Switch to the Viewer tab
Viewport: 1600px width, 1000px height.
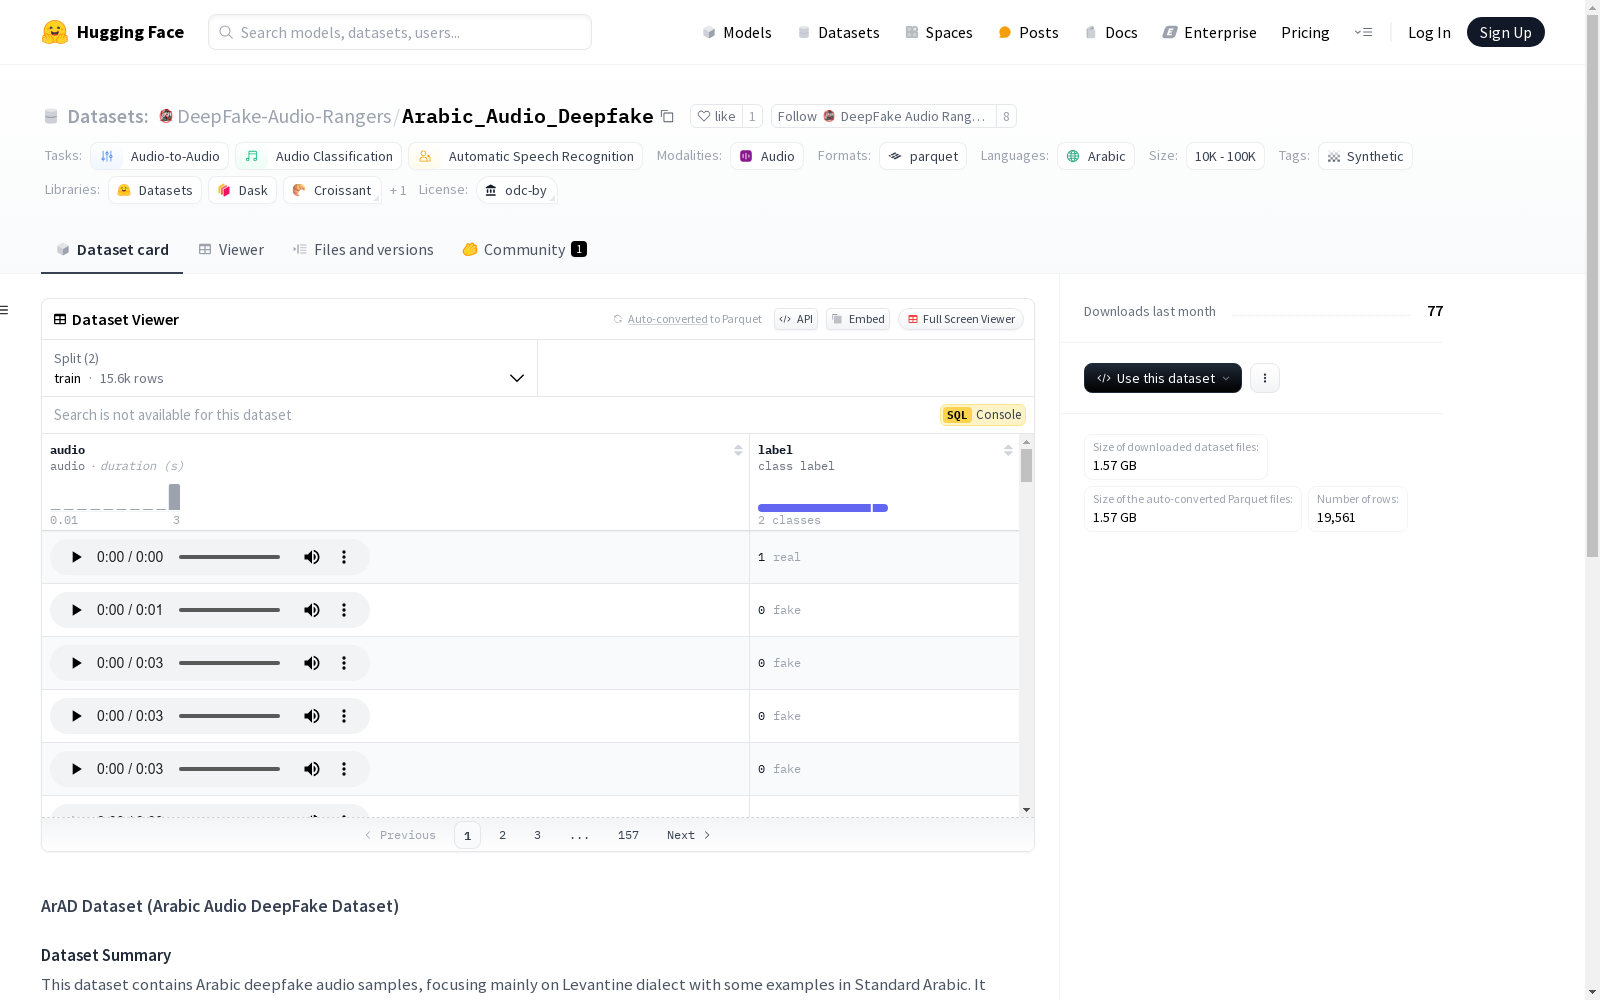pos(231,249)
